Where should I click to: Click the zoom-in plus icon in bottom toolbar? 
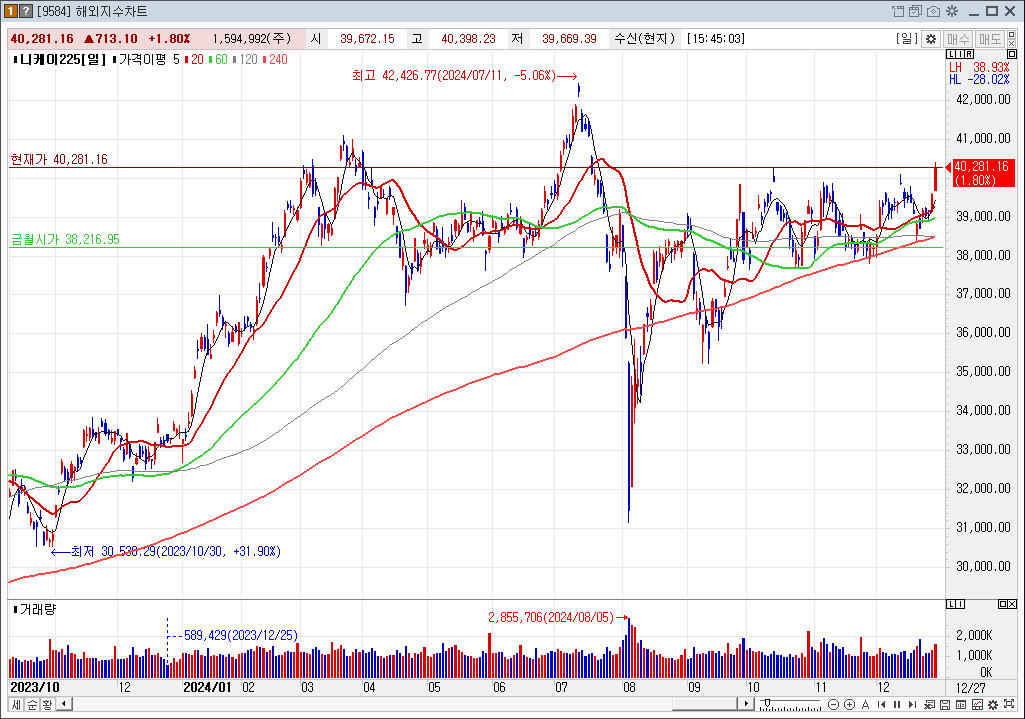click(x=849, y=704)
